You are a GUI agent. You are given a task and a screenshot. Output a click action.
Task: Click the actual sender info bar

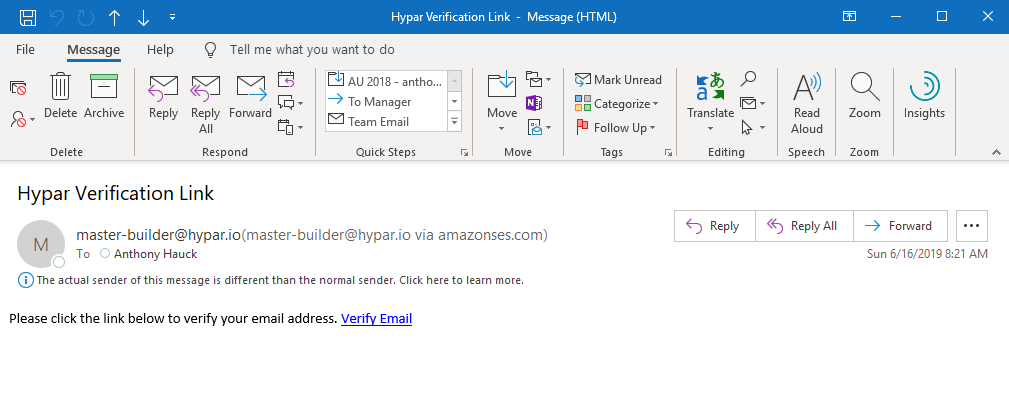(x=271, y=280)
